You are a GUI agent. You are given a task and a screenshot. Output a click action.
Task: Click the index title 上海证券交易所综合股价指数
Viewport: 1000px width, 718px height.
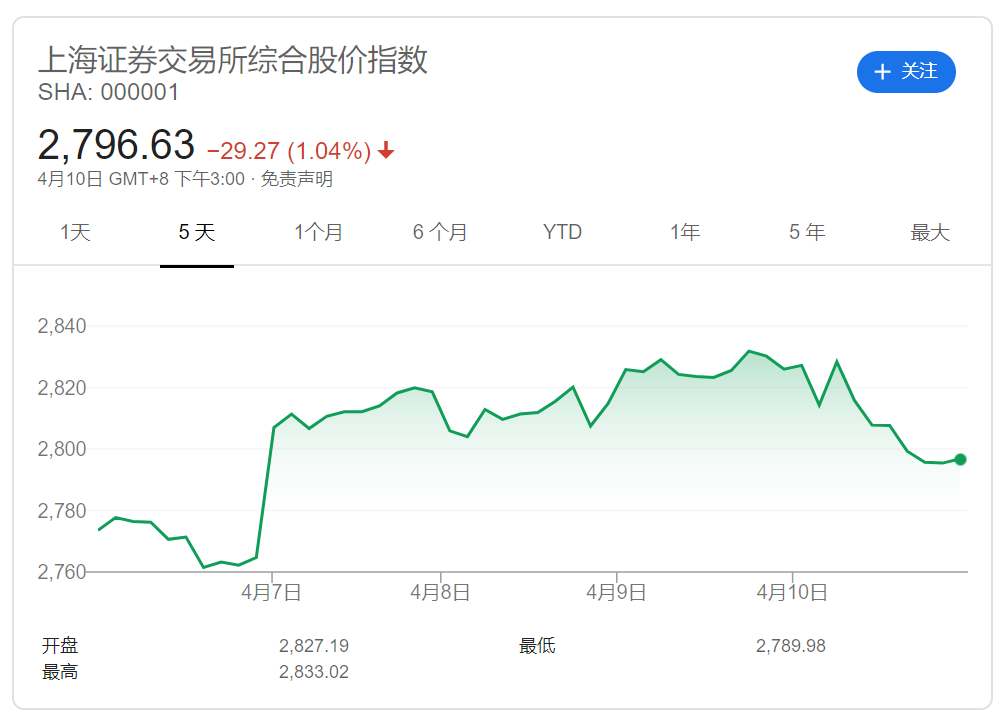(233, 60)
